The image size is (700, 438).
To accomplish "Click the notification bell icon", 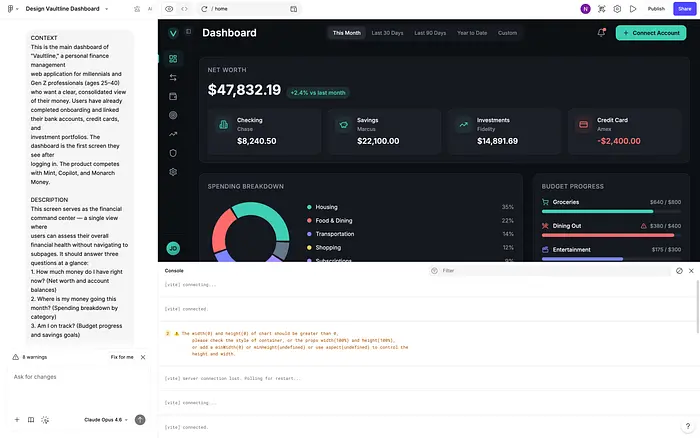I will pyautogui.click(x=602, y=33).
